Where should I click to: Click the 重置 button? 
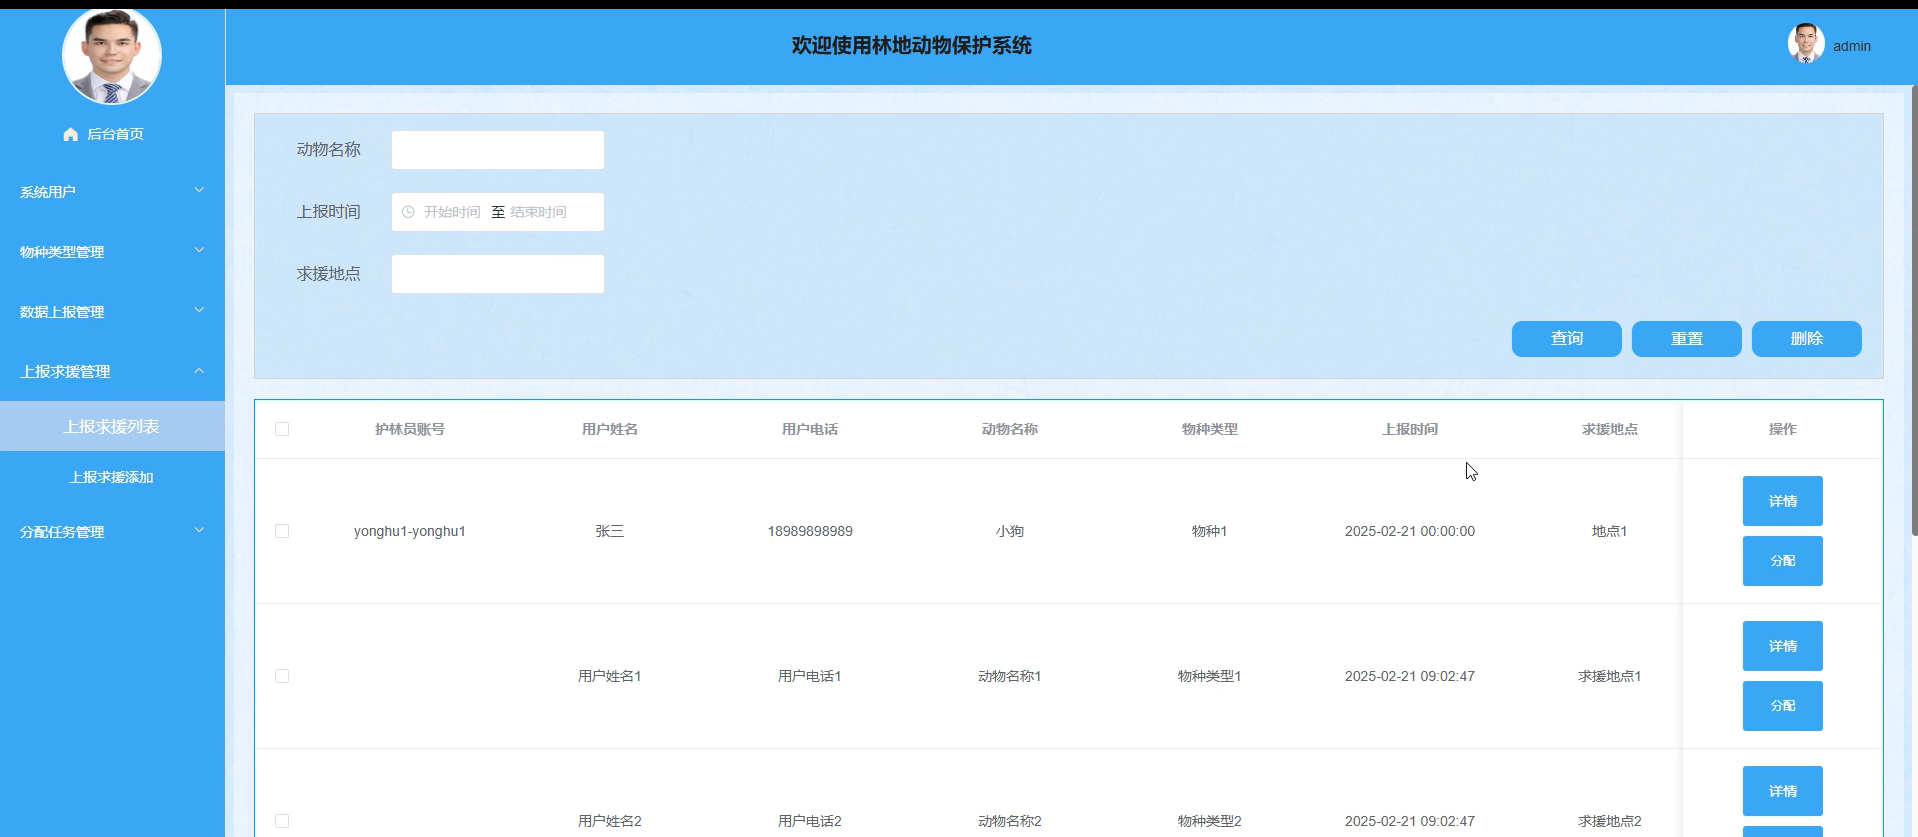(x=1687, y=339)
